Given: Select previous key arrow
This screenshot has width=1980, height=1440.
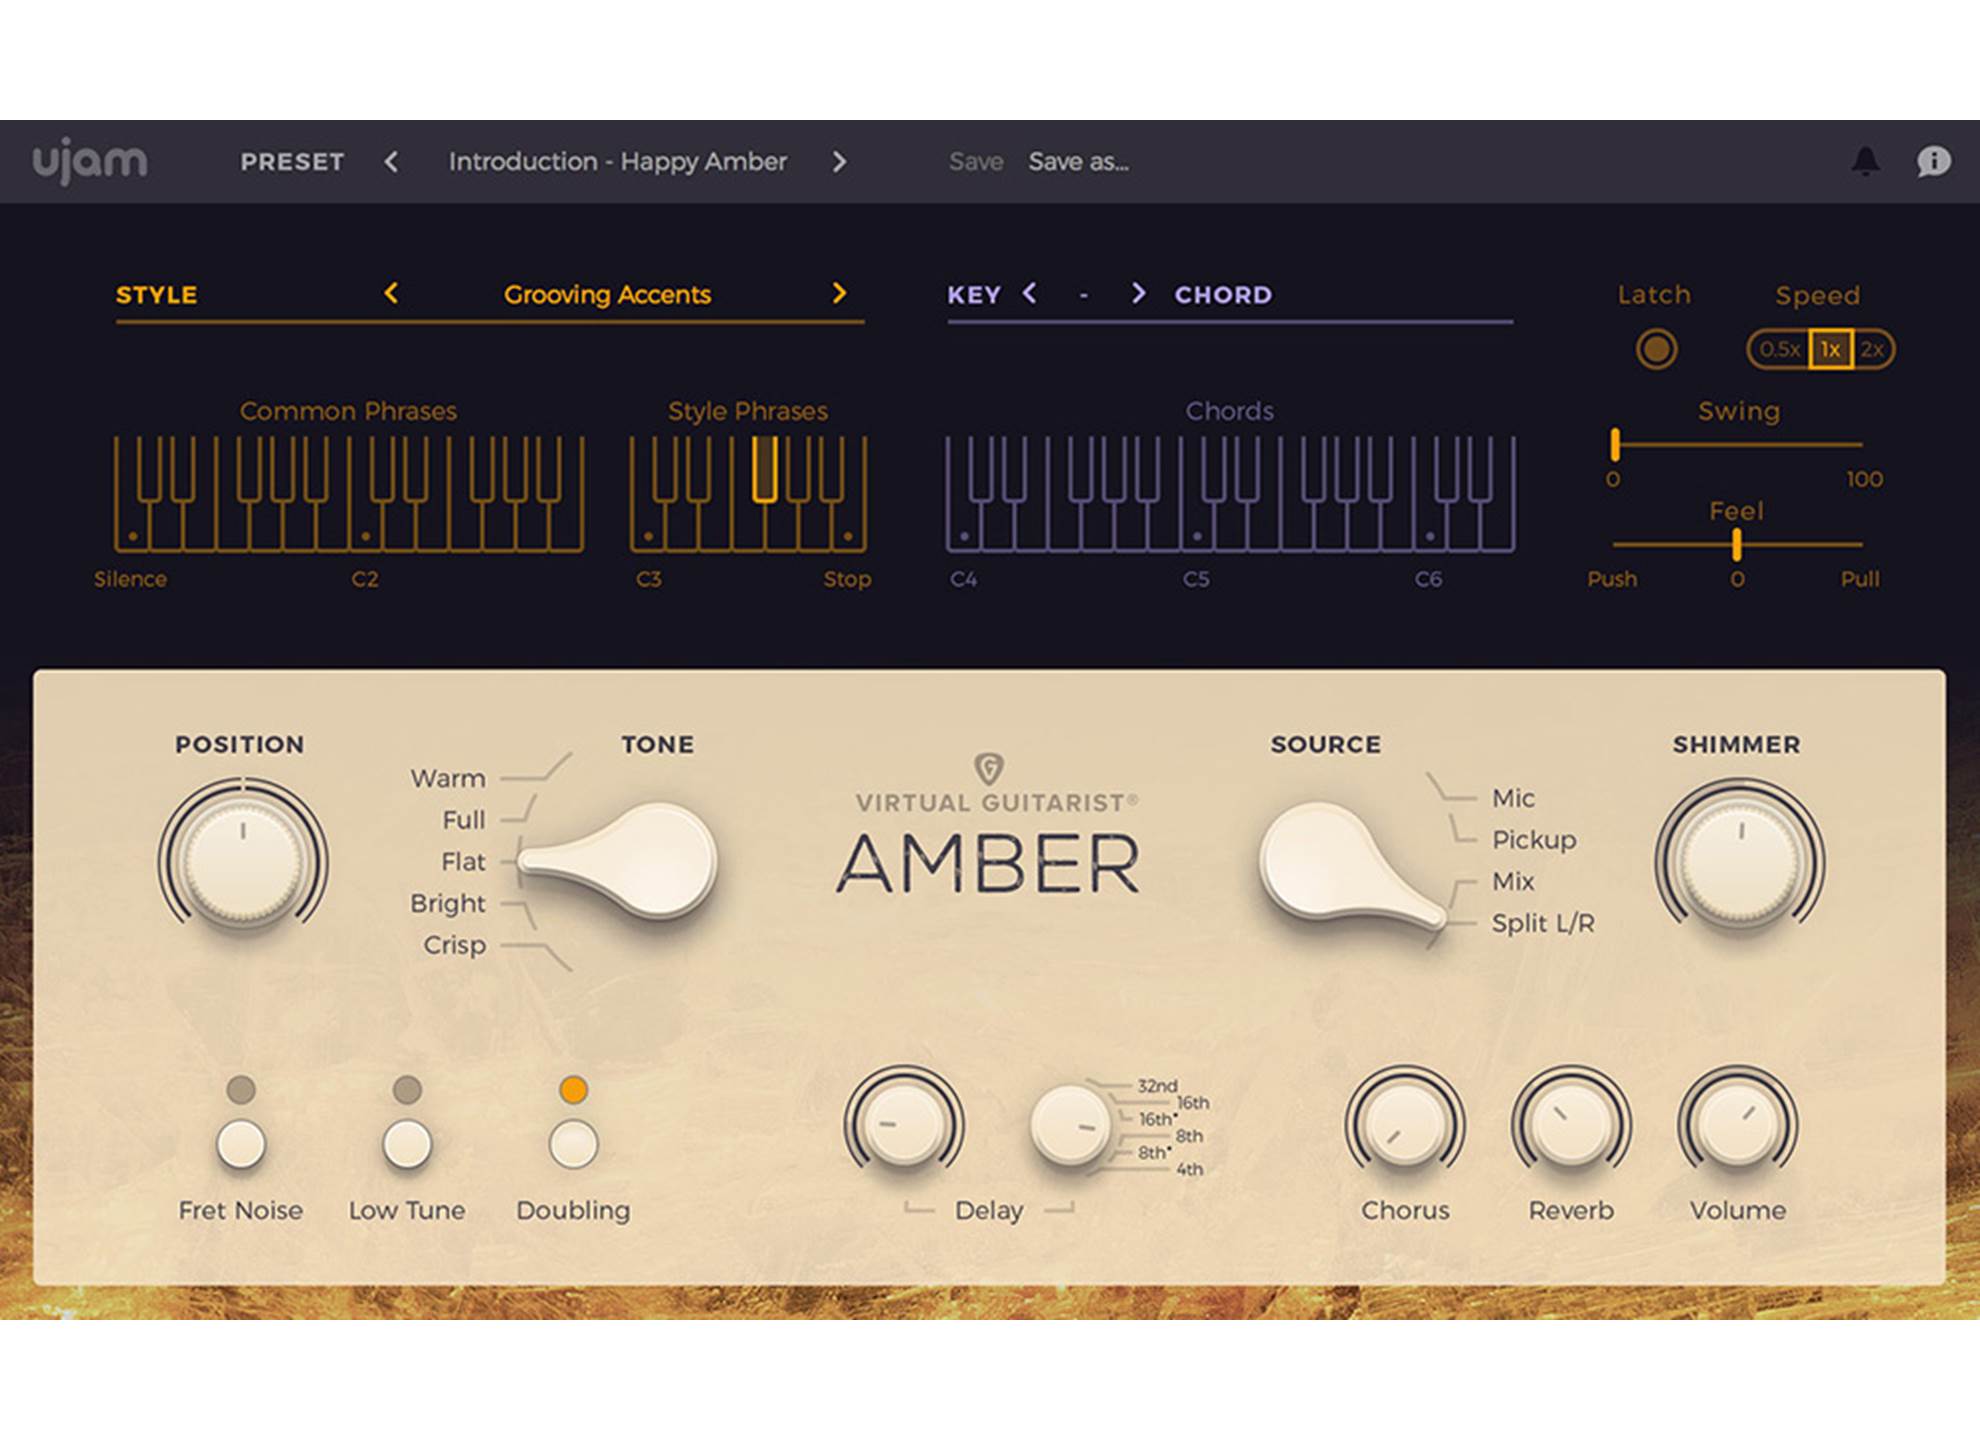Looking at the screenshot, I should tap(1029, 293).
